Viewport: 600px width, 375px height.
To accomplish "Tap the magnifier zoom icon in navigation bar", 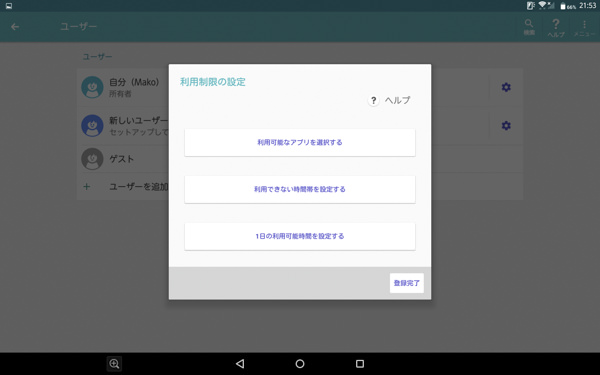I will tap(114, 364).
